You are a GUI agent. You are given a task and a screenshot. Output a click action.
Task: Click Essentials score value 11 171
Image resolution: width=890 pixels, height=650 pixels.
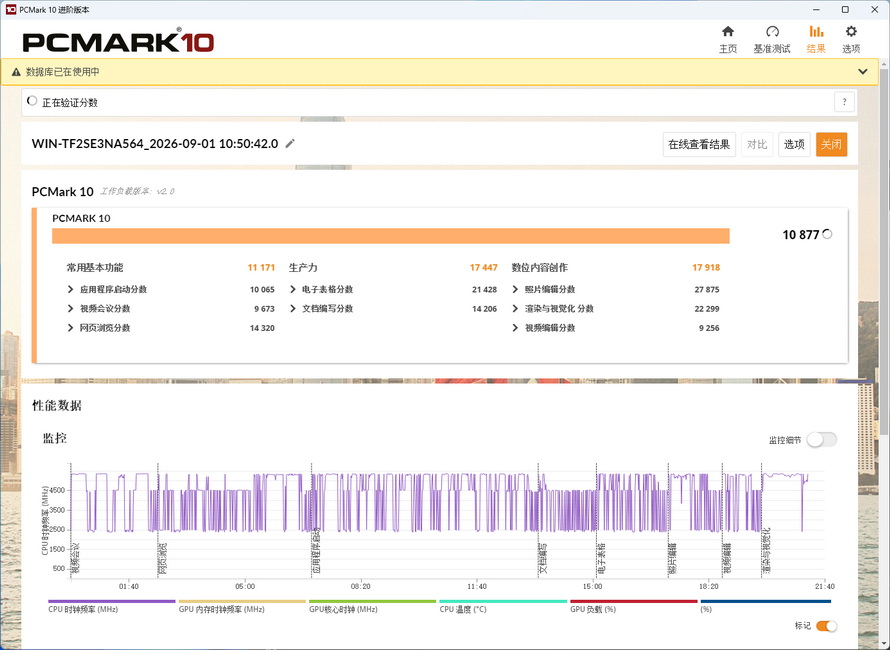coord(261,267)
